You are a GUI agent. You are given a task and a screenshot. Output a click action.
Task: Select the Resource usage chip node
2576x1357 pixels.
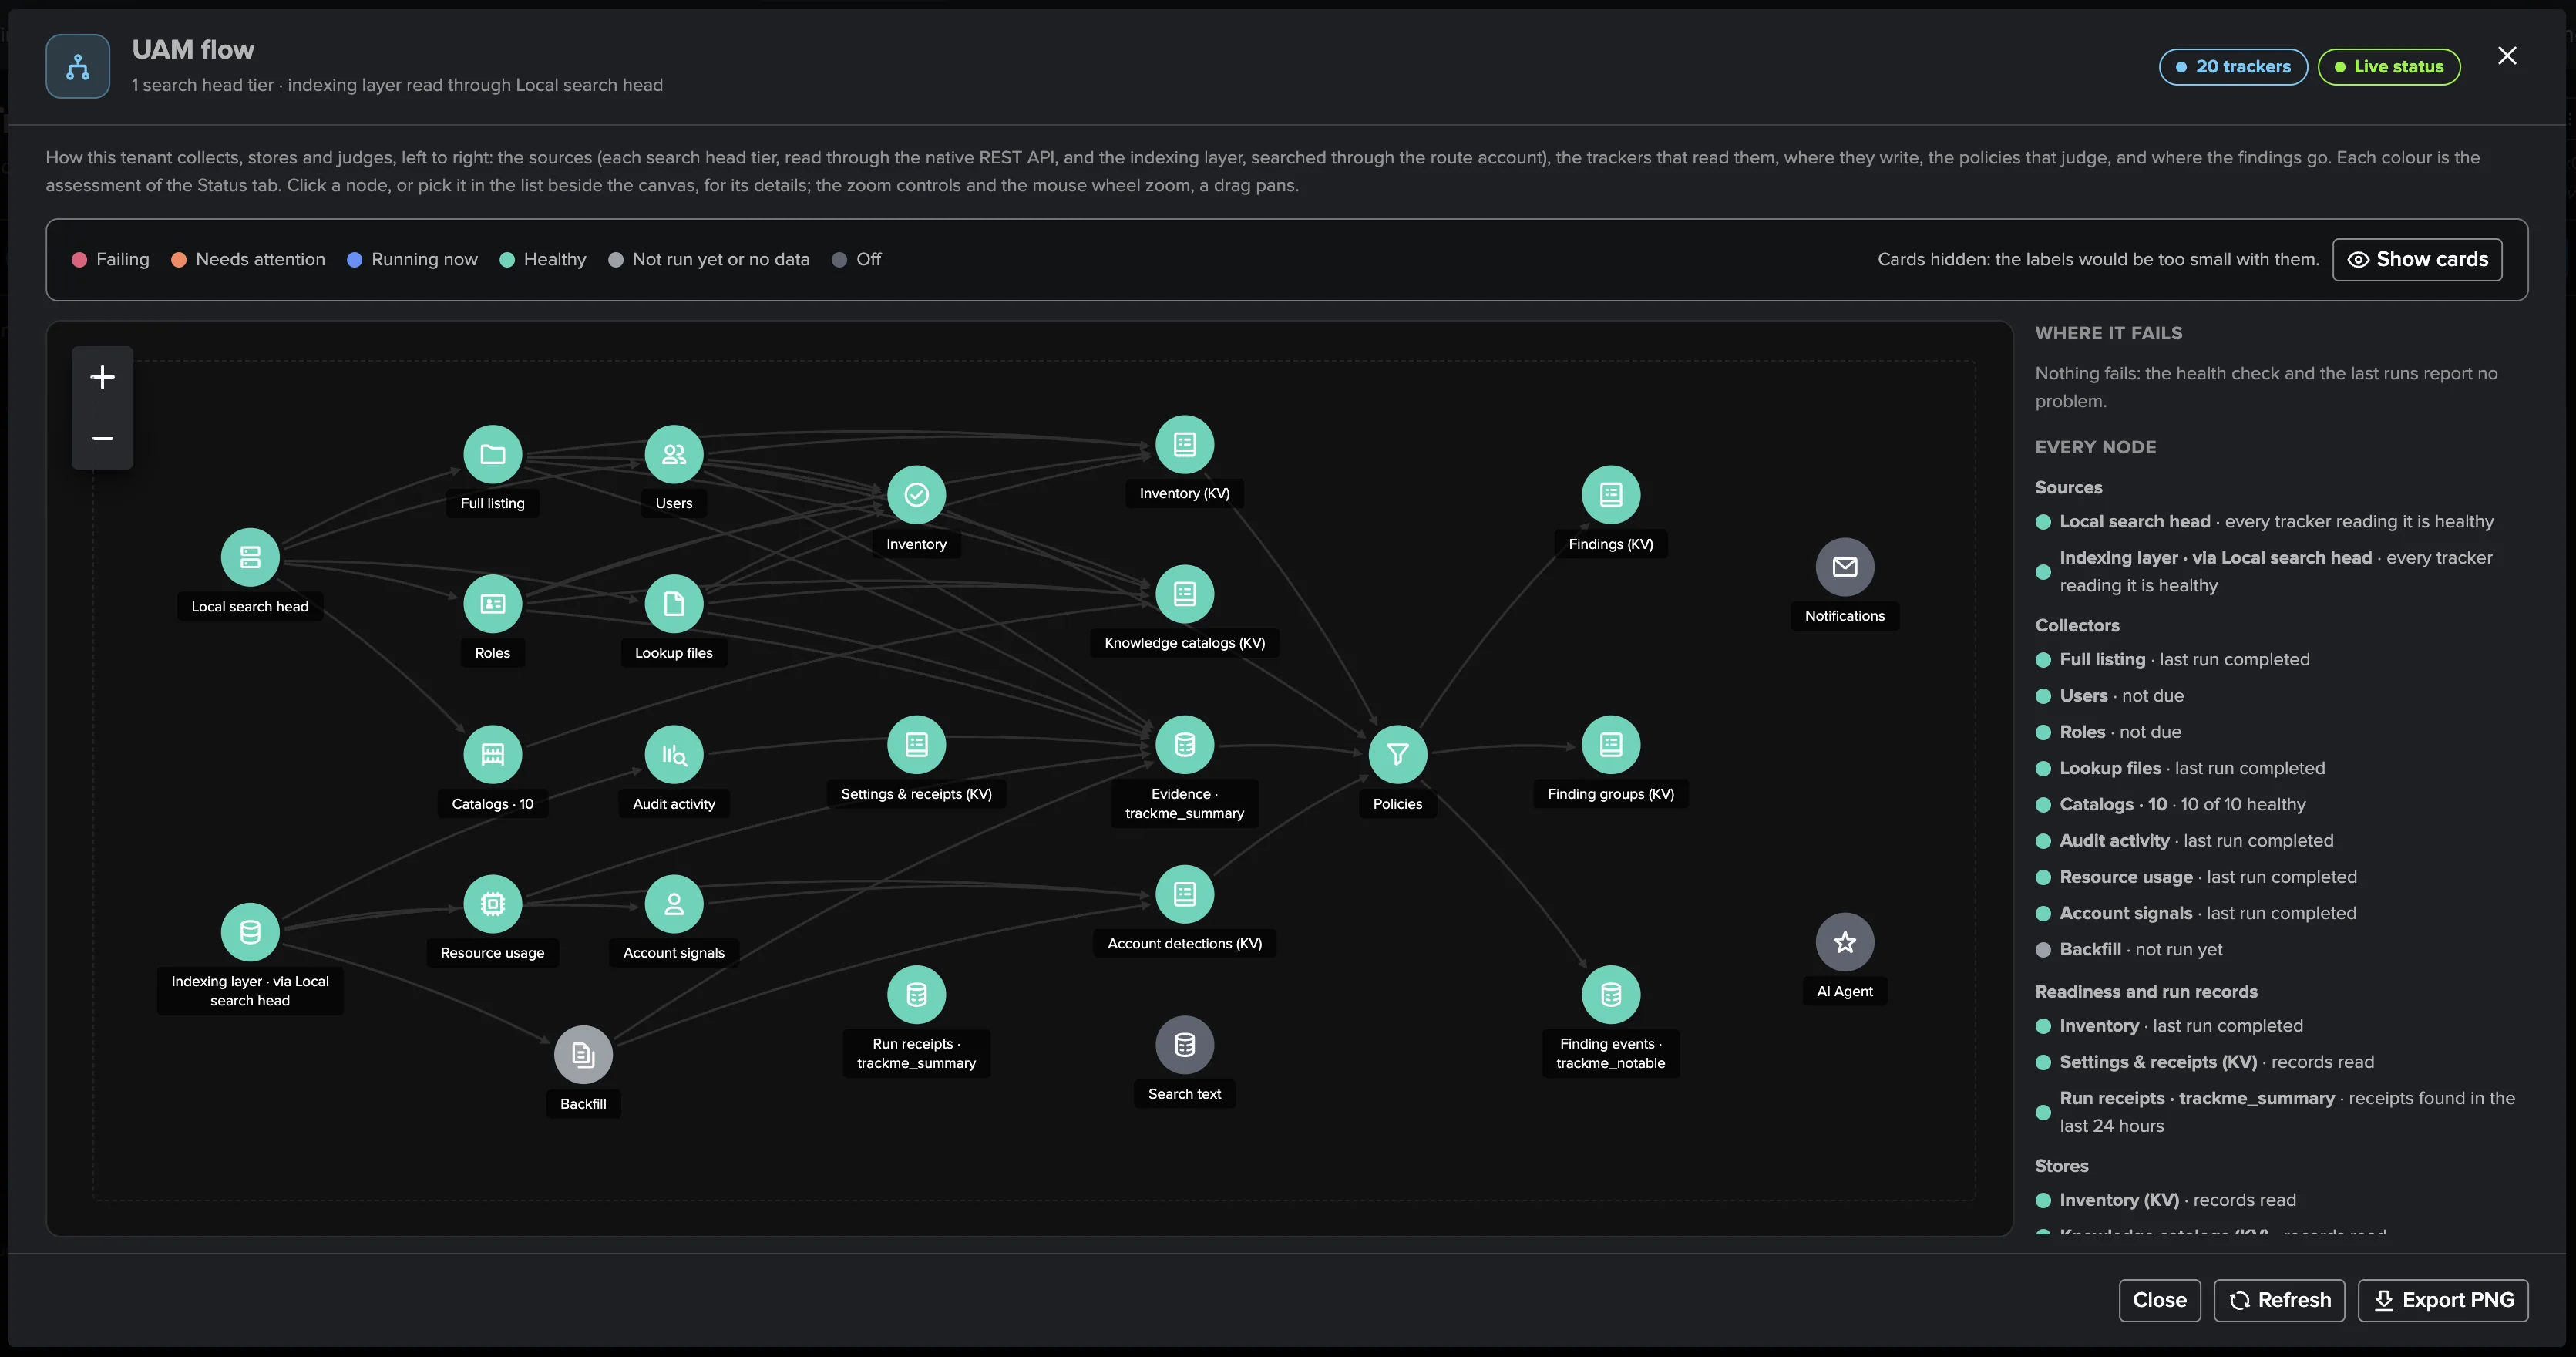click(492, 904)
